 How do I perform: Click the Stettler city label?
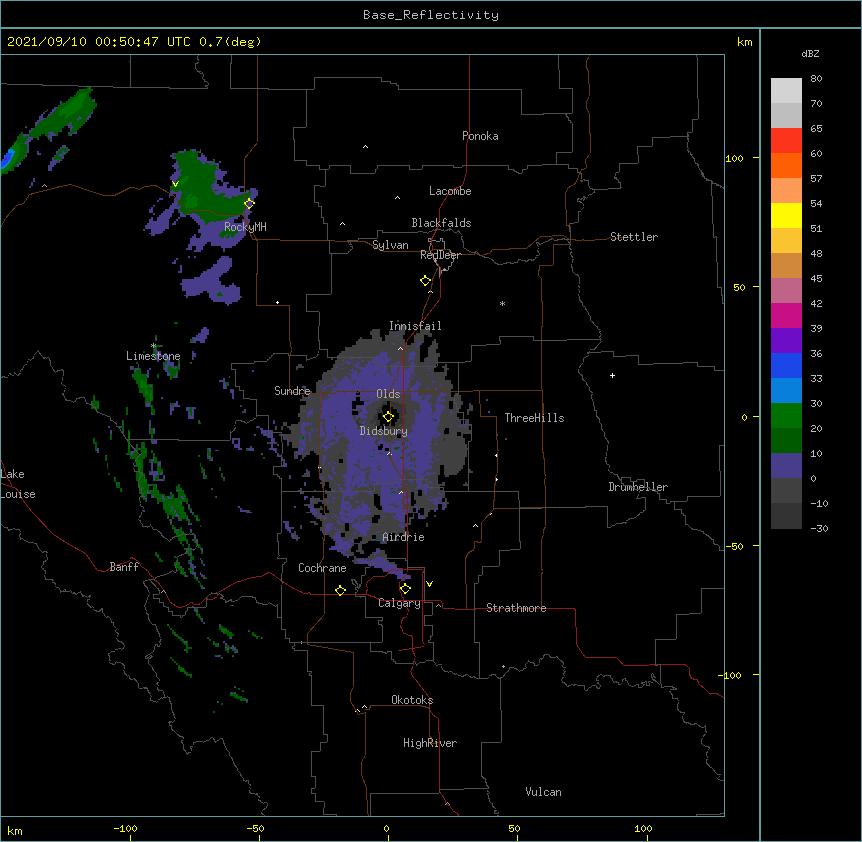(634, 237)
